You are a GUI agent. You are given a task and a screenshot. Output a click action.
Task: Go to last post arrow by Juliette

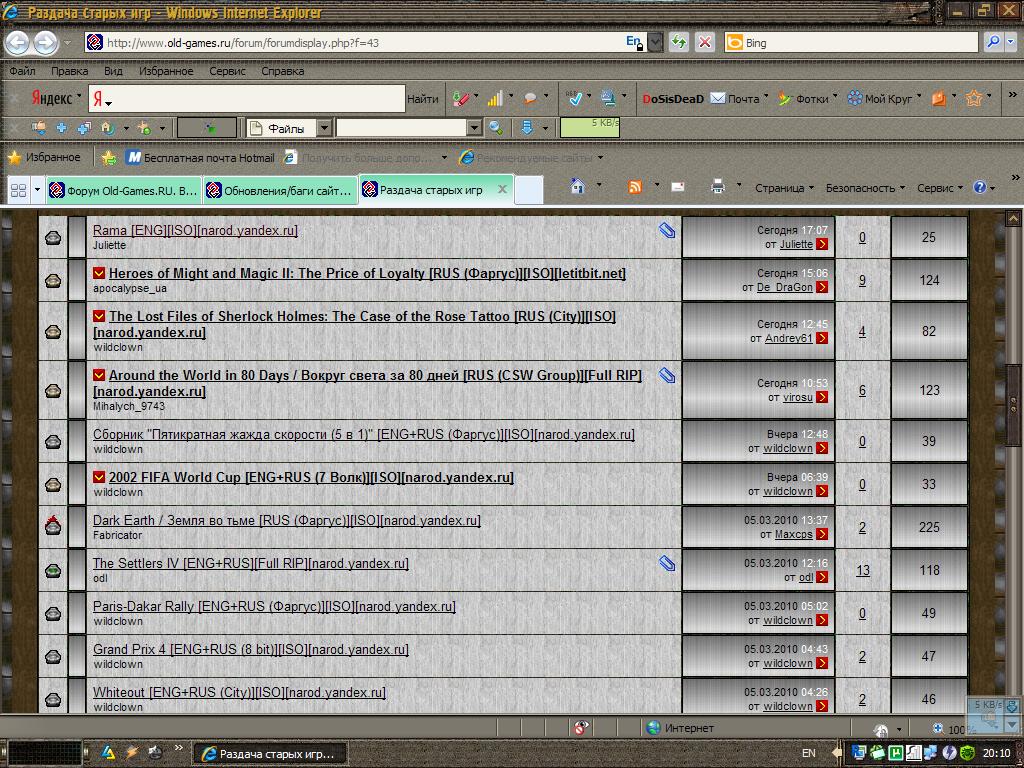coord(822,244)
